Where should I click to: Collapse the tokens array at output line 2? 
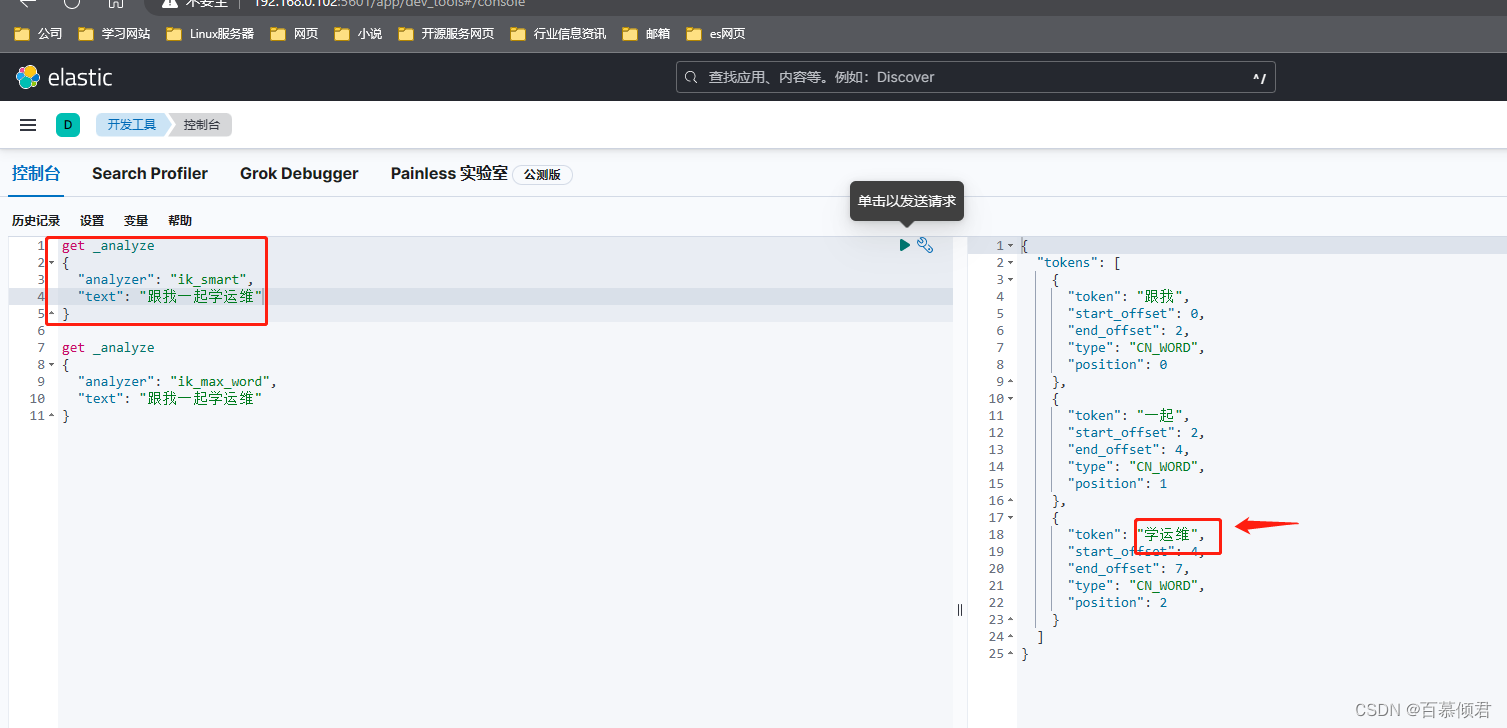click(1010, 263)
